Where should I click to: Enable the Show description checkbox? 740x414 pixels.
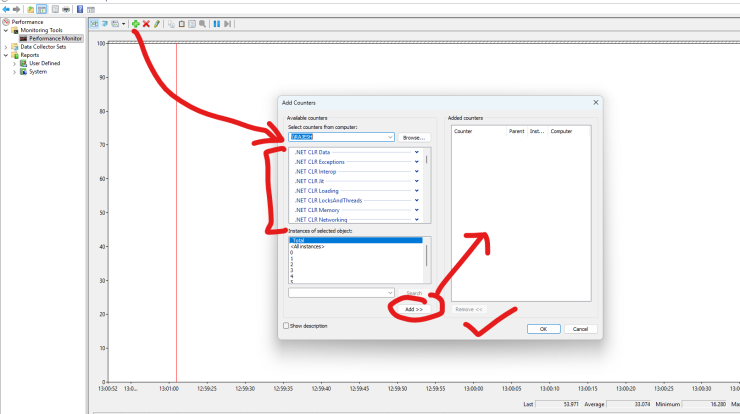(288, 326)
